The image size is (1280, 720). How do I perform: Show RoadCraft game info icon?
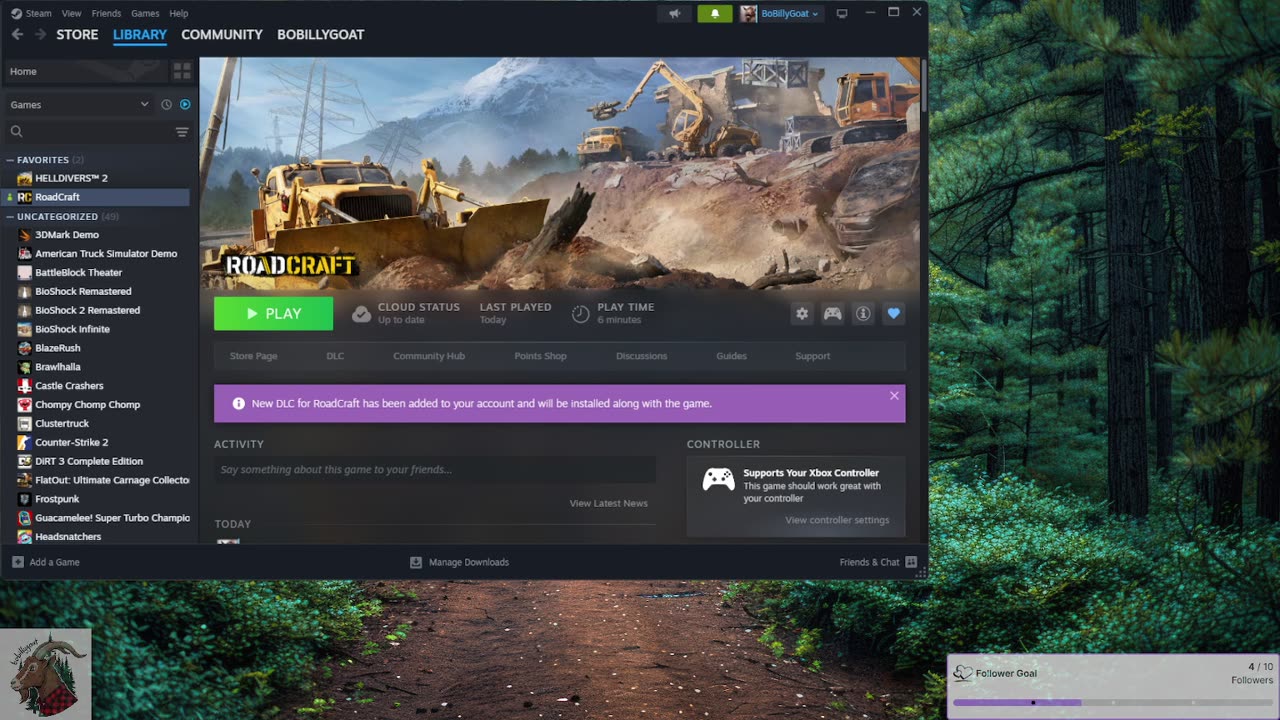[863, 313]
